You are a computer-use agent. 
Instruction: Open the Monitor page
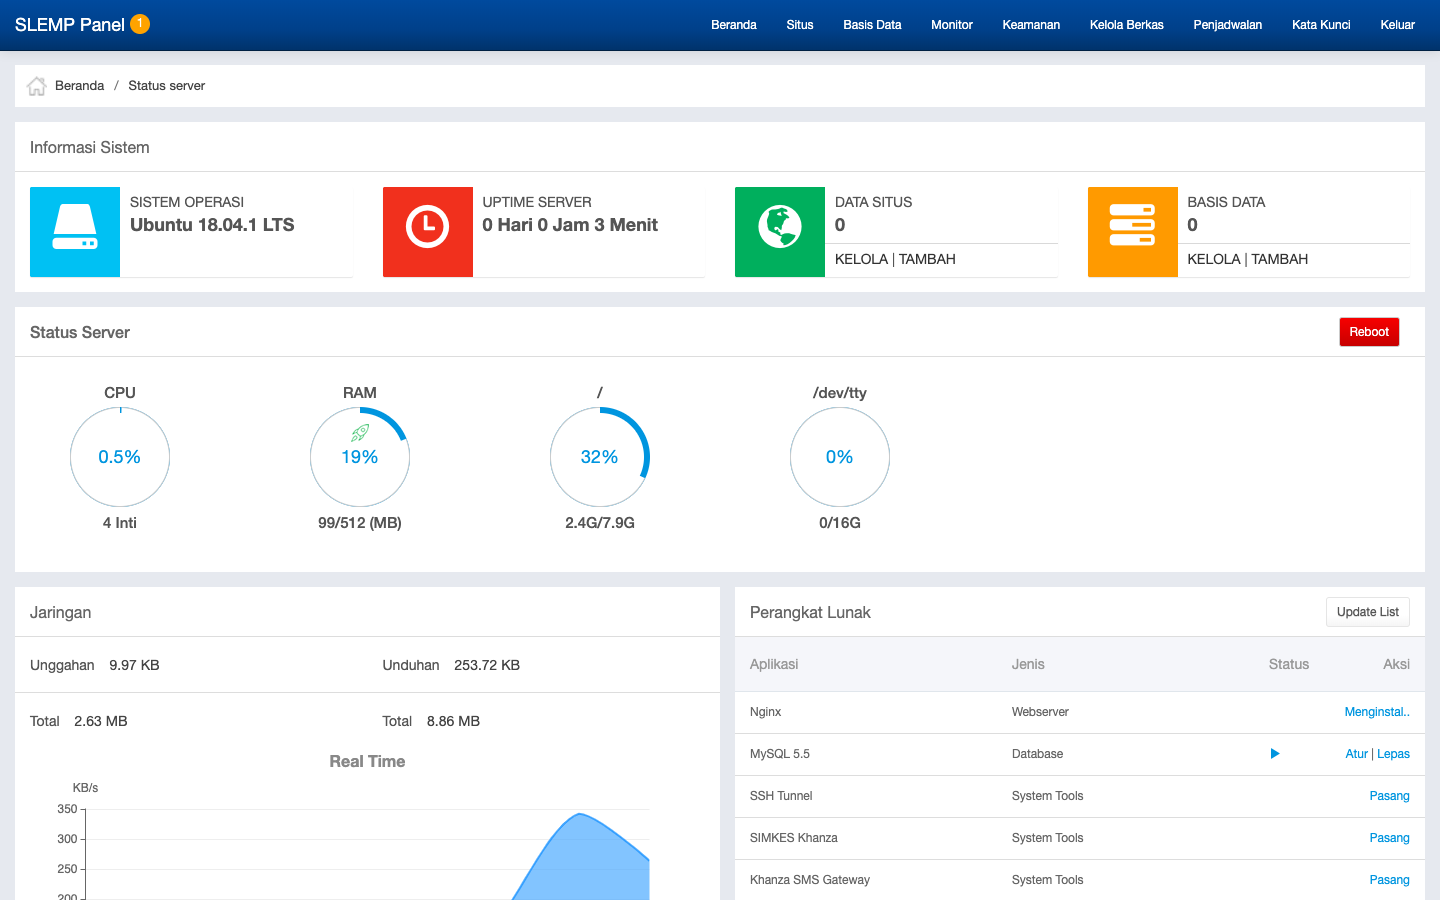click(952, 25)
